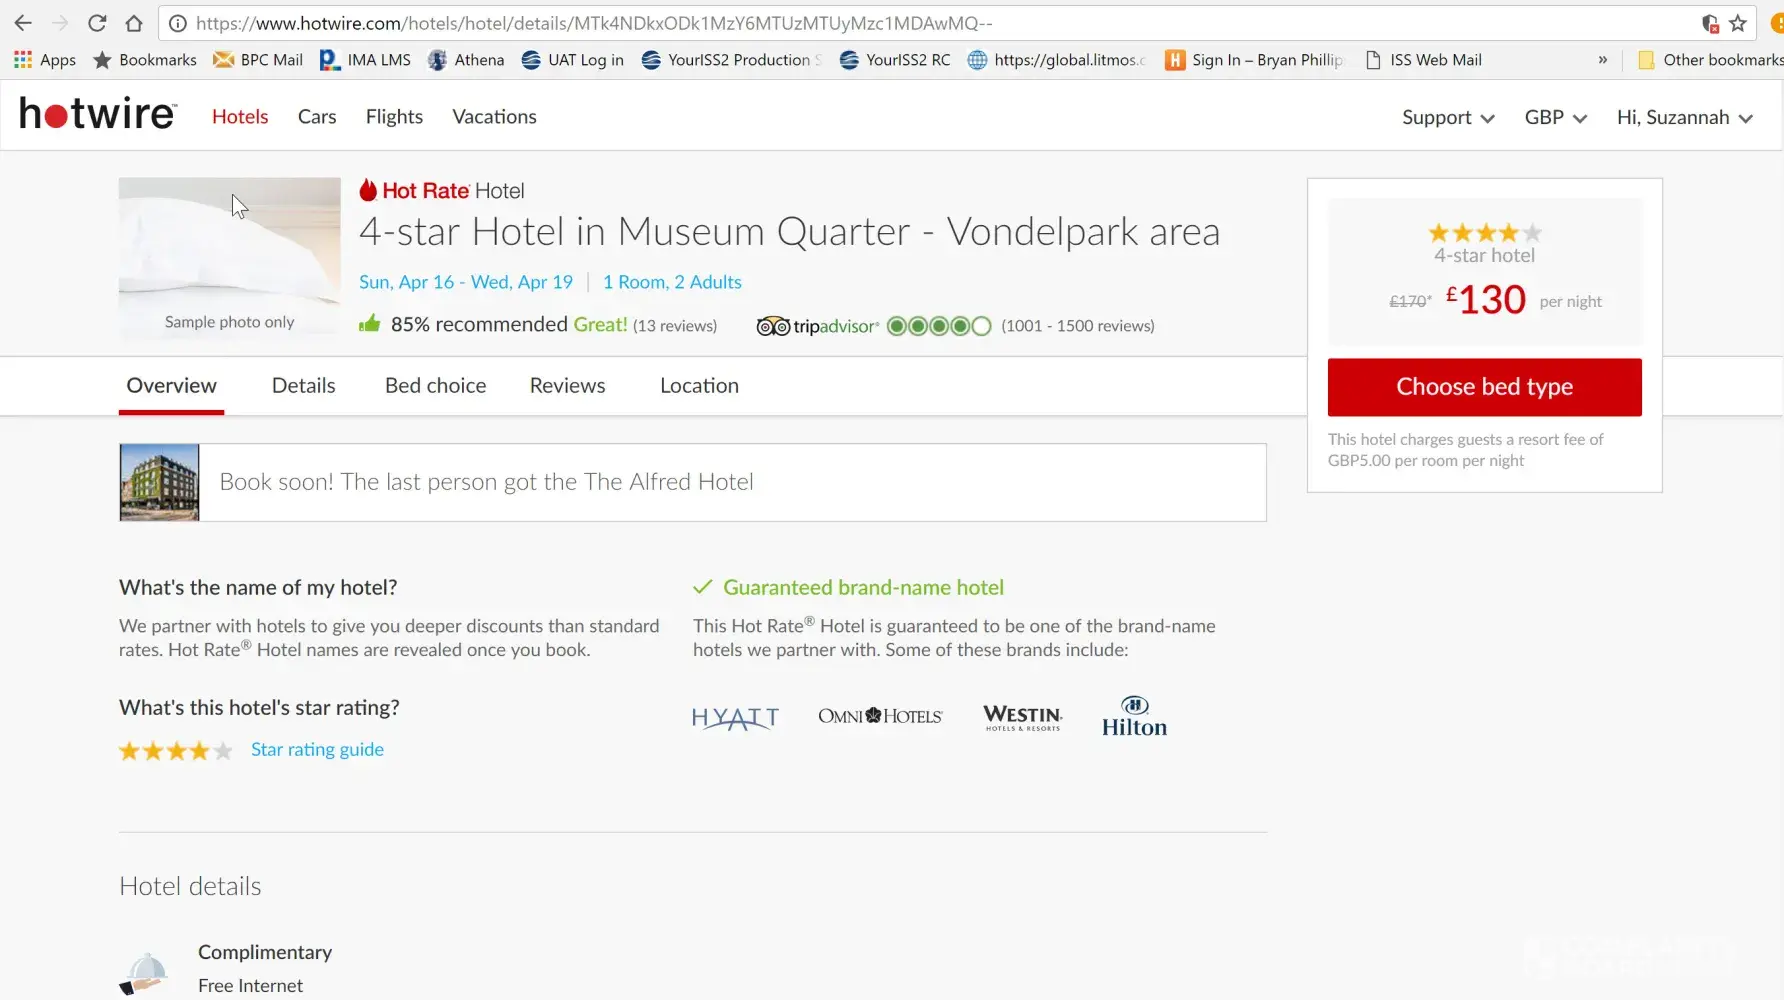
Task: Go back using the browser back arrow
Action: coord(23,23)
